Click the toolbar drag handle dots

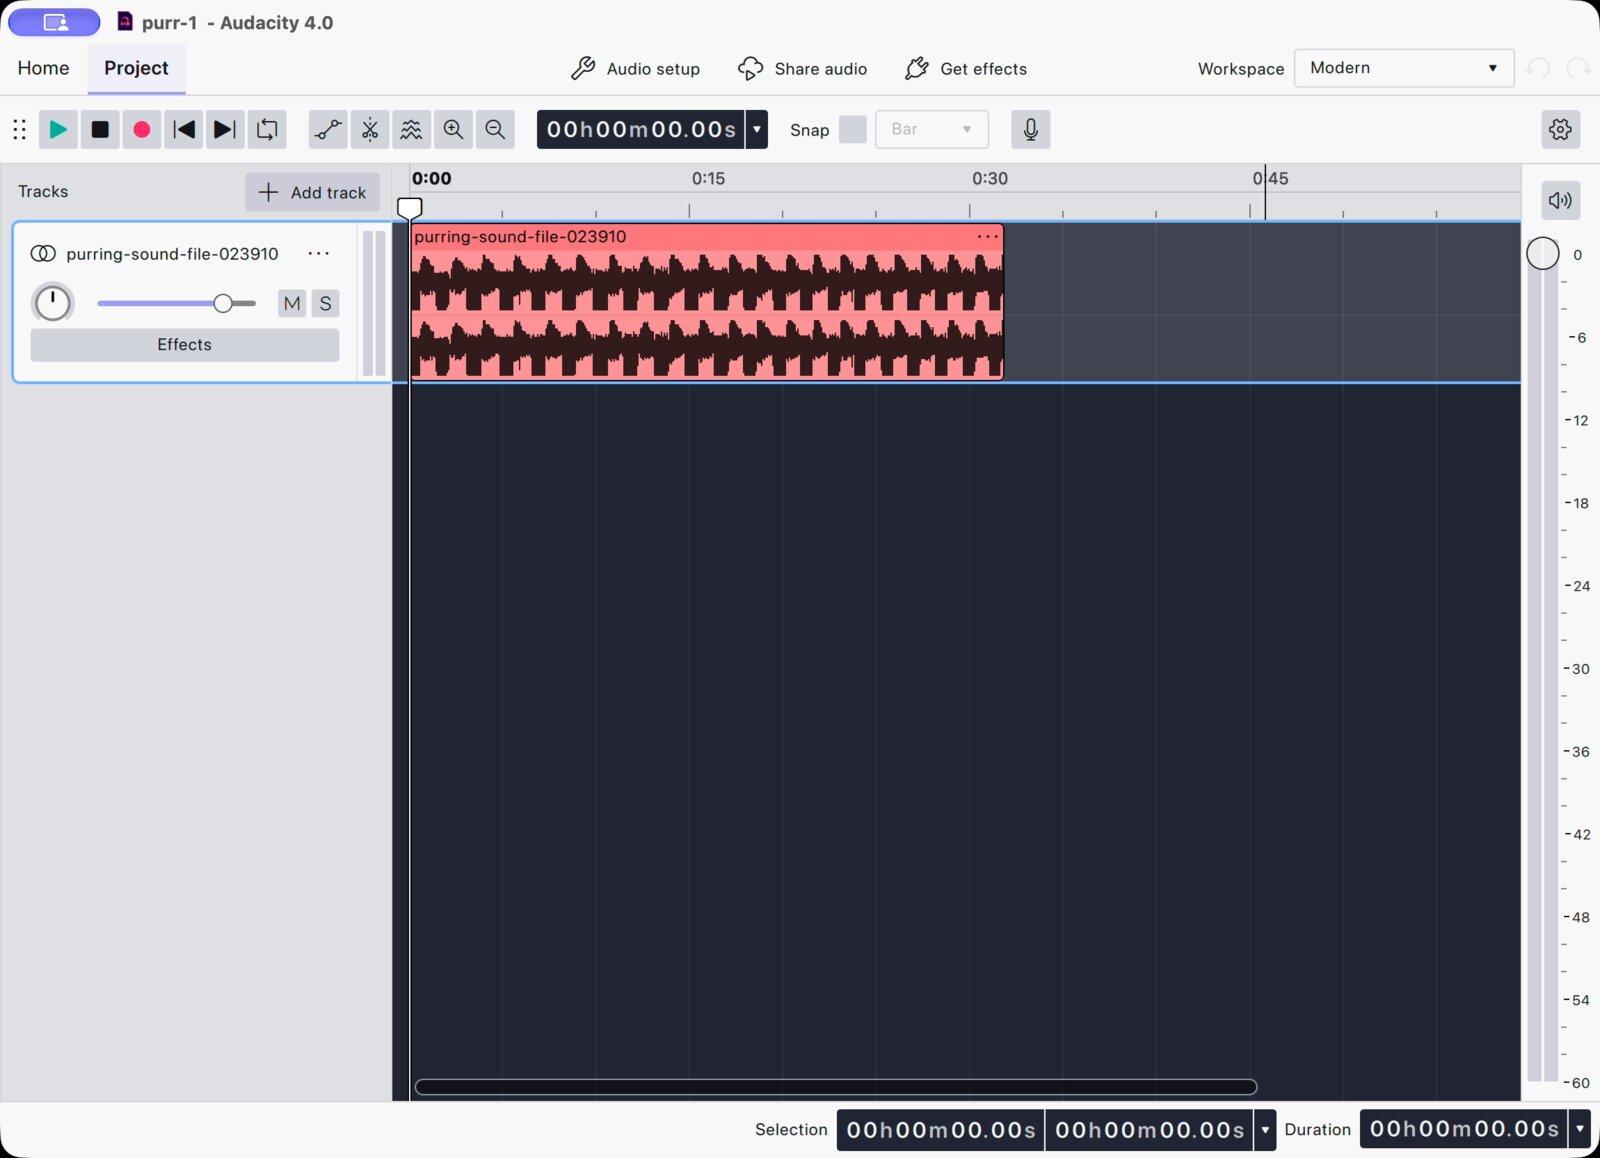click(19, 129)
